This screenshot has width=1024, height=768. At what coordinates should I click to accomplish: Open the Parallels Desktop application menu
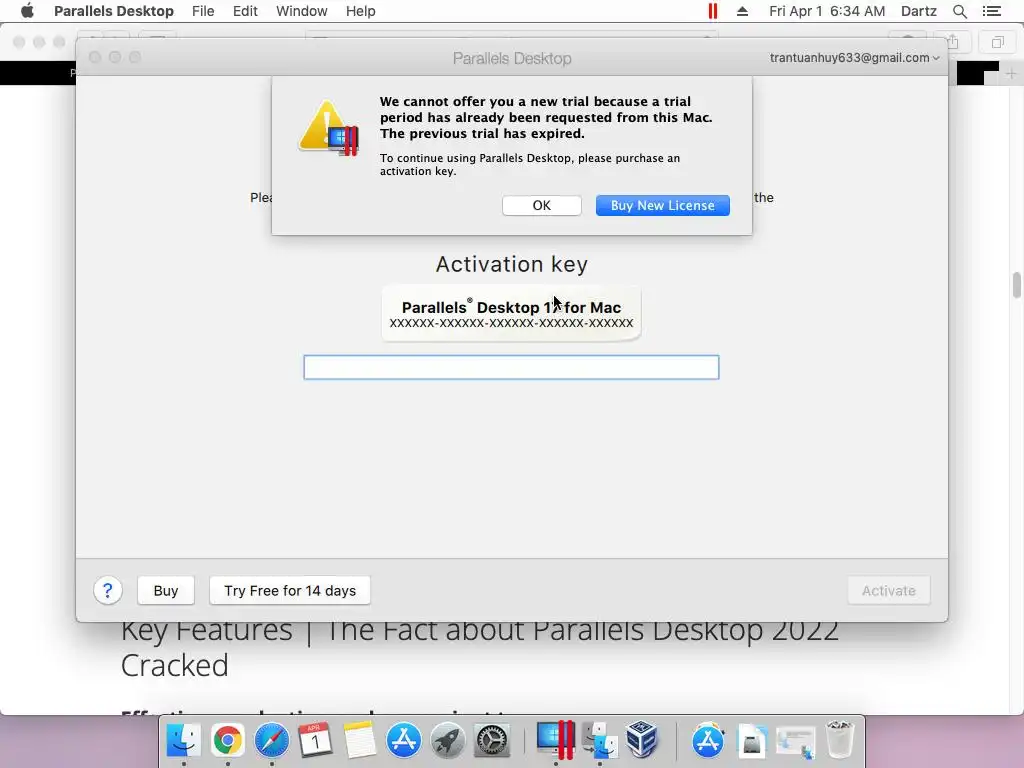pyautogui.click(x=114, y=11)
